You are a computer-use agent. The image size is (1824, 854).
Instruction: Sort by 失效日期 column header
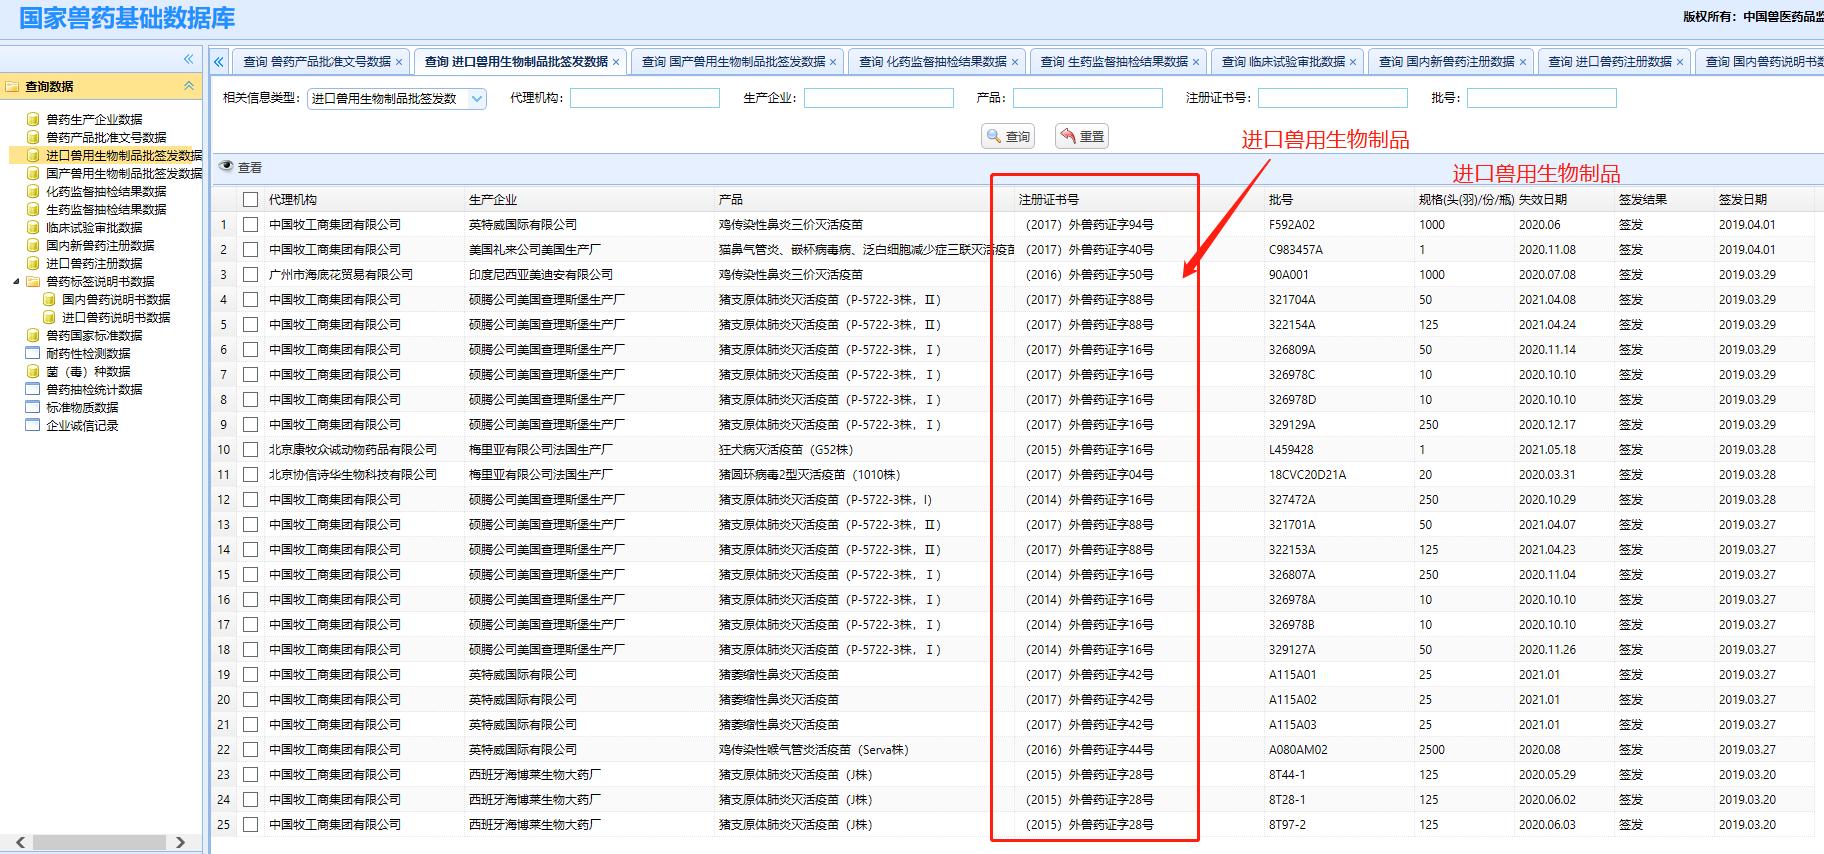tap(1564, 199)
